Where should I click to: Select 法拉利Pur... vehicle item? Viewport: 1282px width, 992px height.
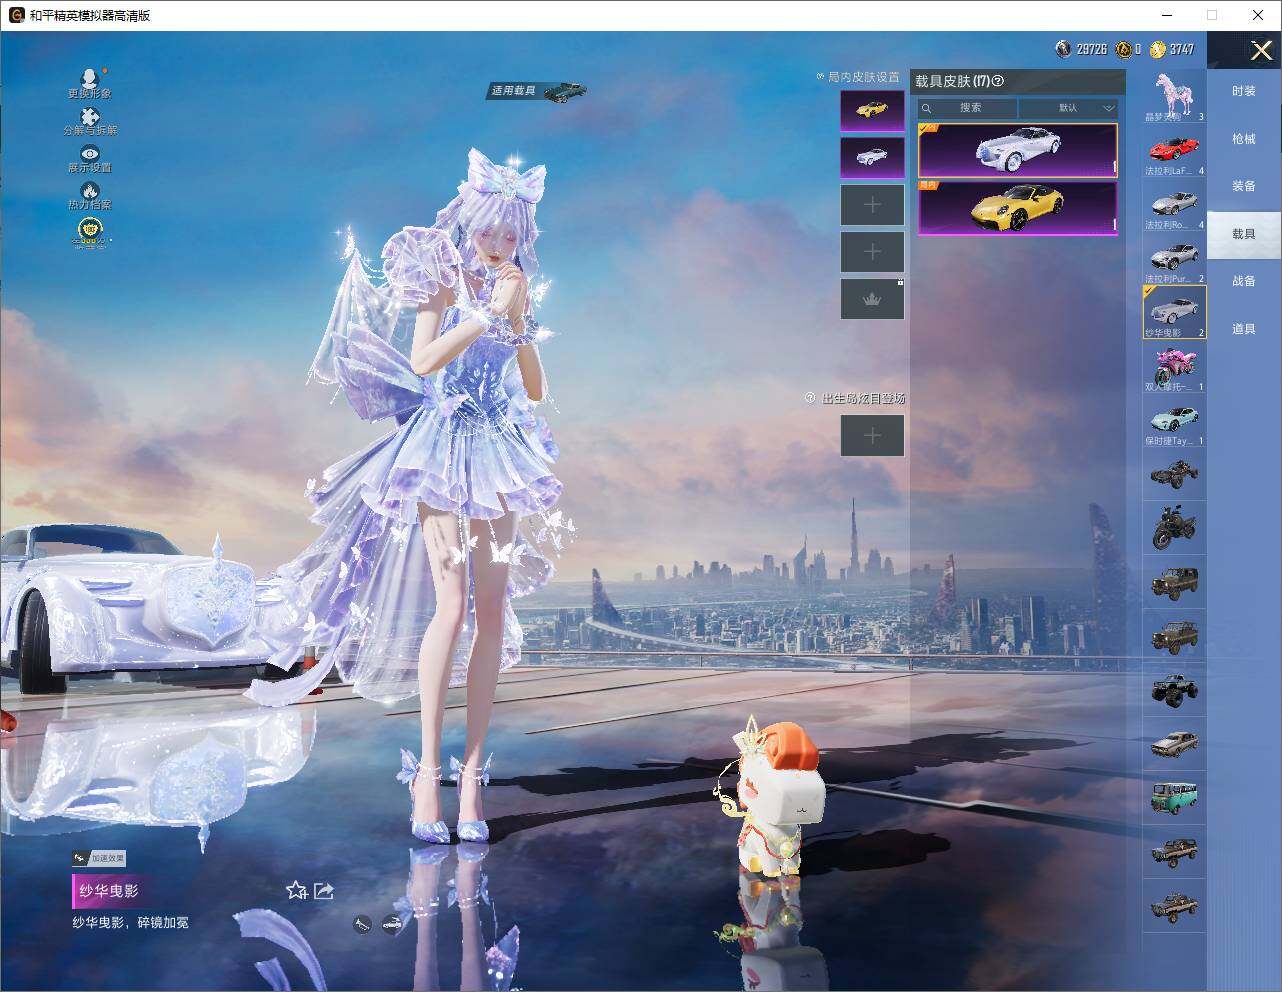[1174, 259]
